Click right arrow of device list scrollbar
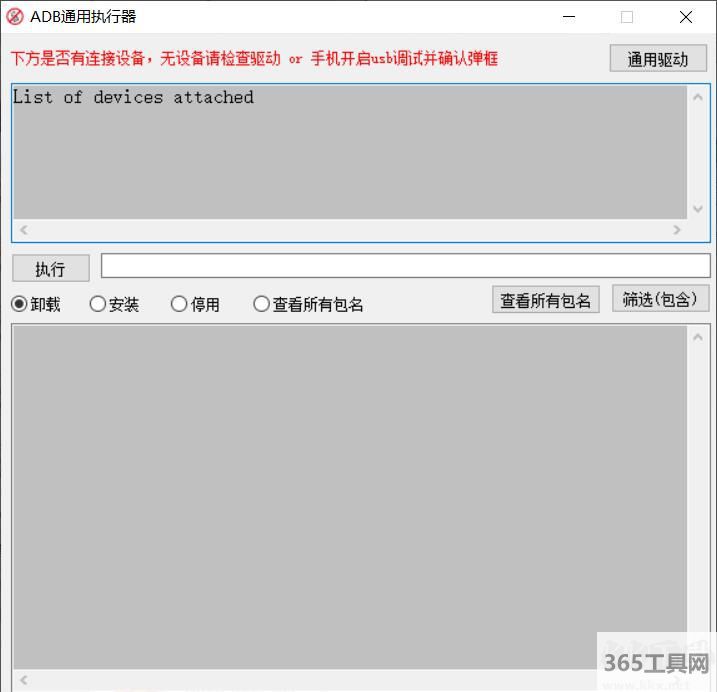The image size is (717, 692). click(677, 230)
